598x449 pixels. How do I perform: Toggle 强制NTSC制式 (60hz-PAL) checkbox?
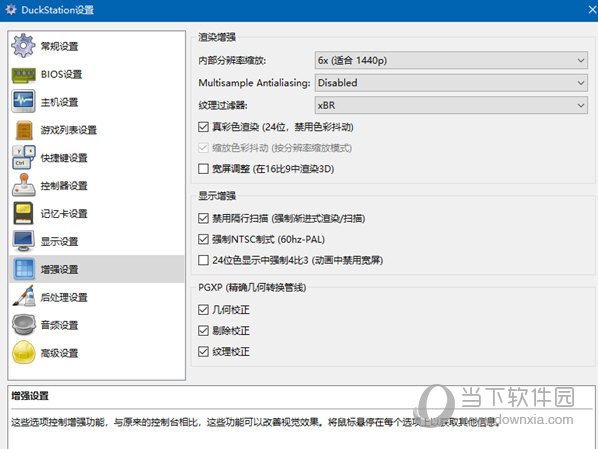[x=203, y=239]
